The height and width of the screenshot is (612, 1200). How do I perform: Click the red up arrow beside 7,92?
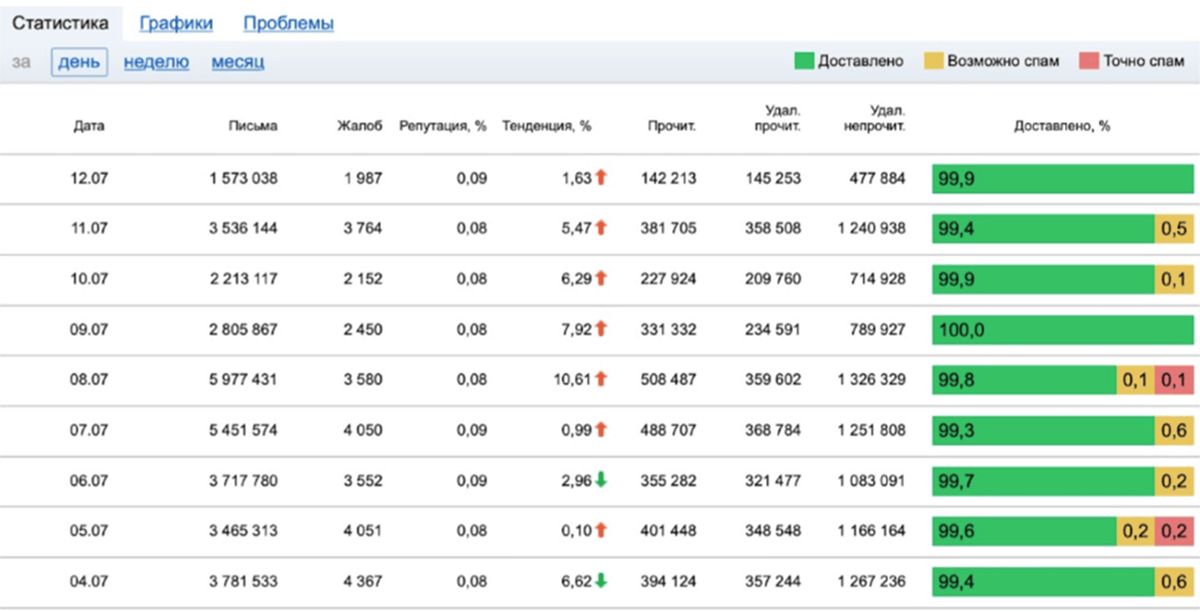pos(601,329)
